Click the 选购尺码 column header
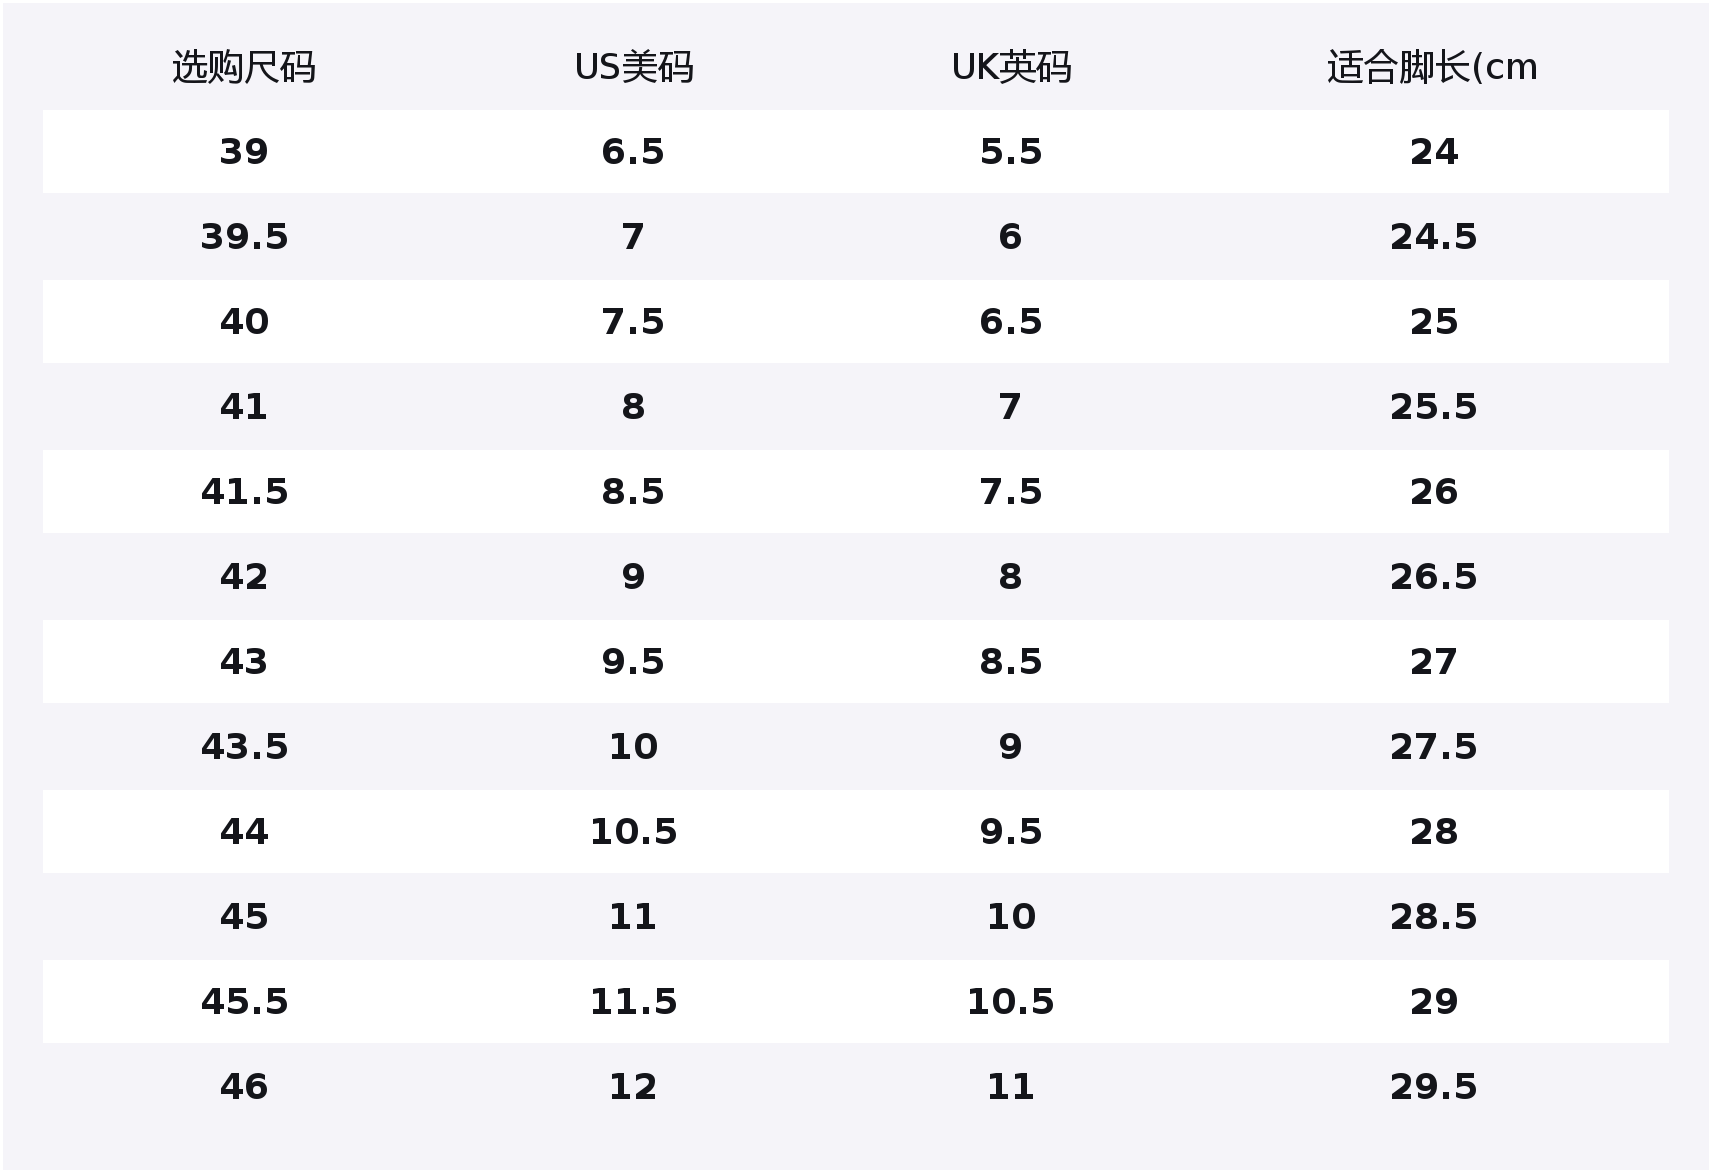The height and width of the screenshot is (1173, 1712). pos(244,67)
